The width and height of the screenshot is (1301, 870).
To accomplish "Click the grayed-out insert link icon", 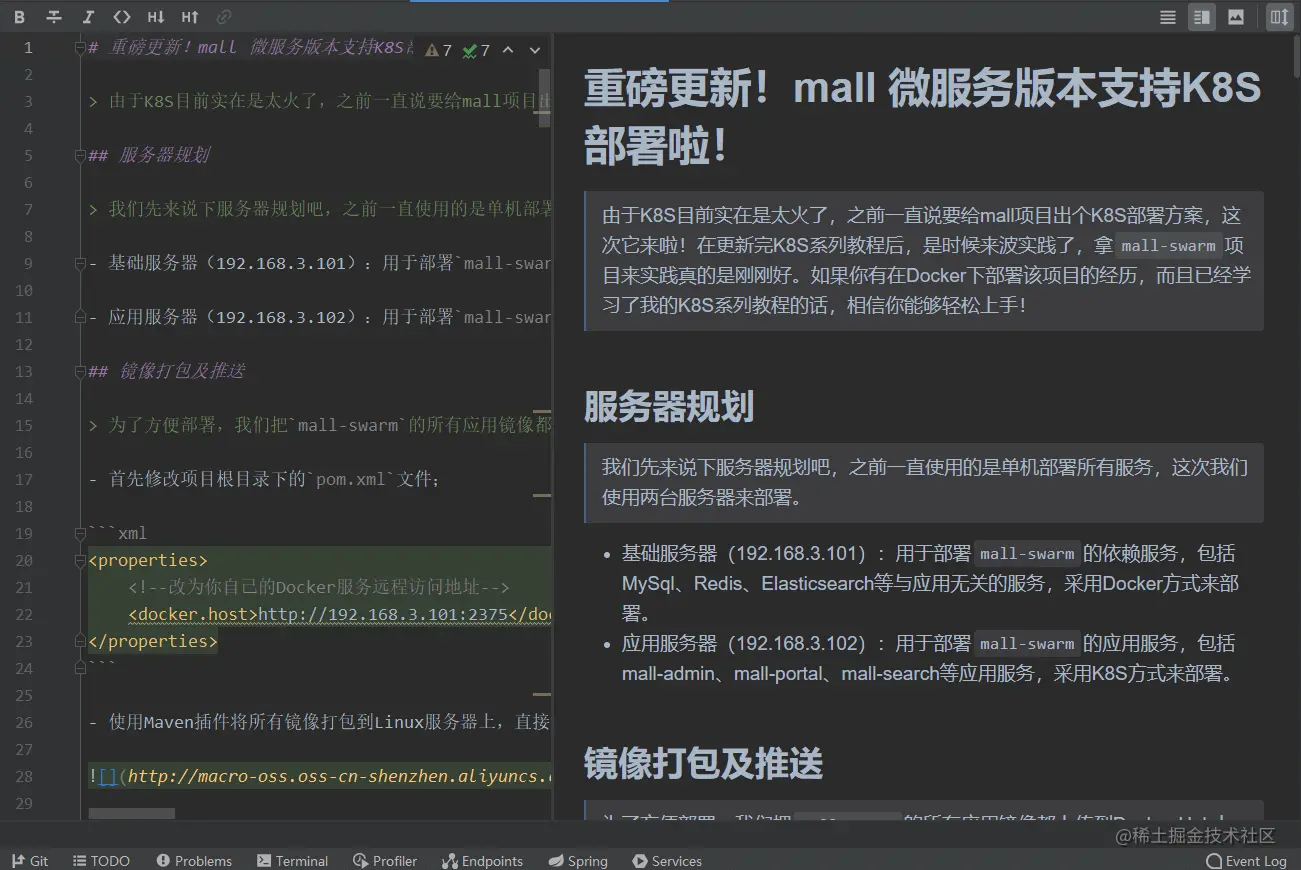I will [x=224, y=17].
